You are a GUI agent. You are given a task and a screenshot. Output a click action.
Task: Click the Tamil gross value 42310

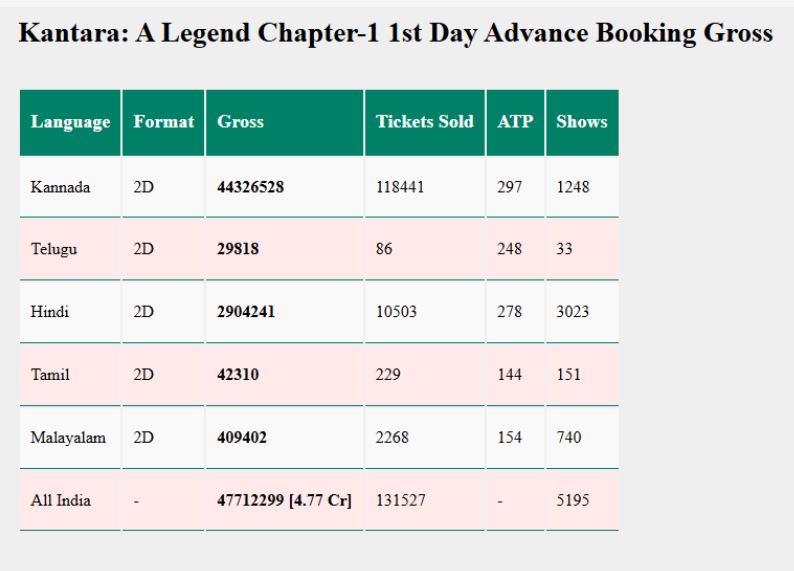pos(238,375)
